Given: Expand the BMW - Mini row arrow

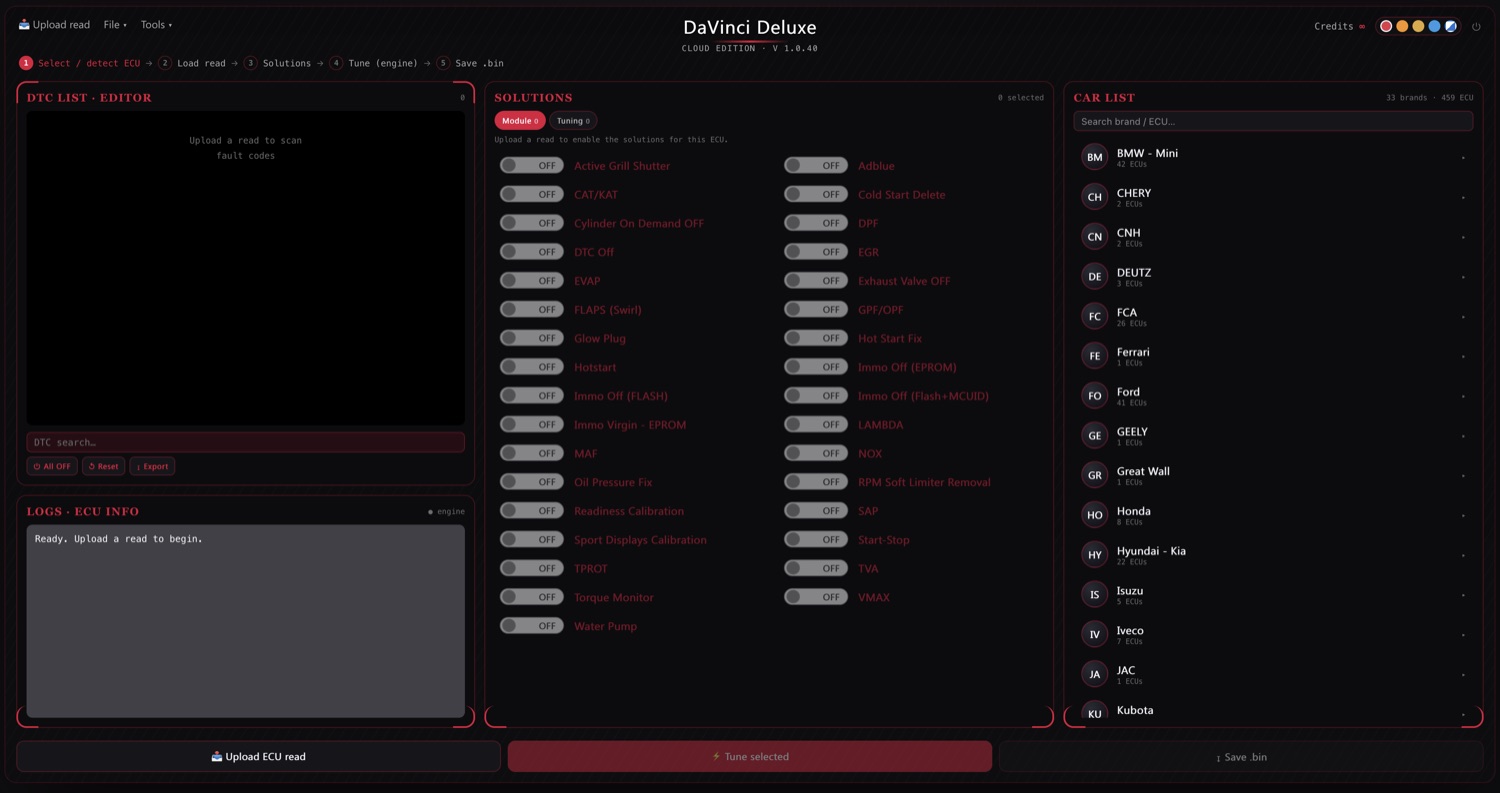Looking at the screenshot, I should tap(1463, 158).
